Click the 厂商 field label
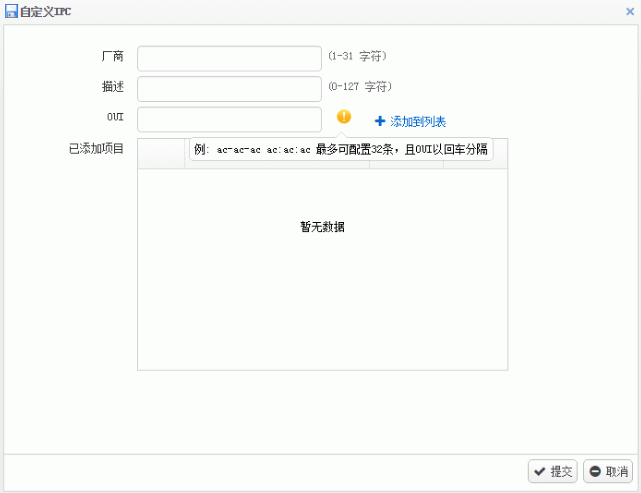The width and height of the screenshot is (641, 493). [113, 56]
